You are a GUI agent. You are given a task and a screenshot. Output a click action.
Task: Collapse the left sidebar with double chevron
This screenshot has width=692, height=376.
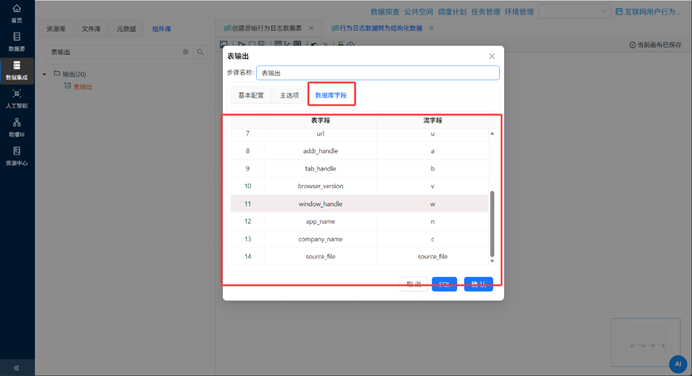(16, 368)
